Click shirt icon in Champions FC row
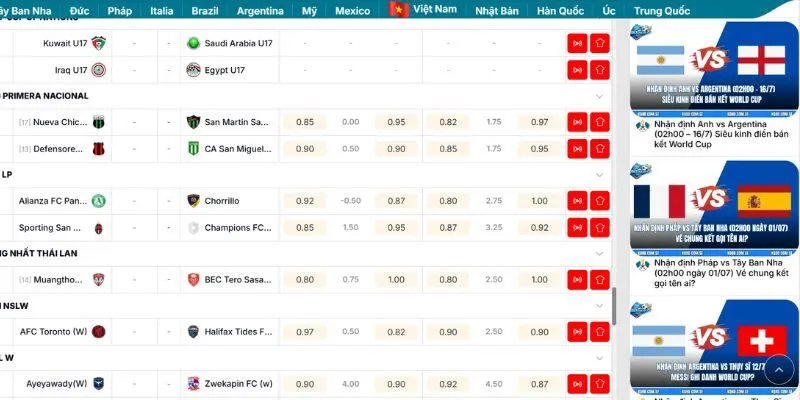800x400 pixels. (600, 228)
